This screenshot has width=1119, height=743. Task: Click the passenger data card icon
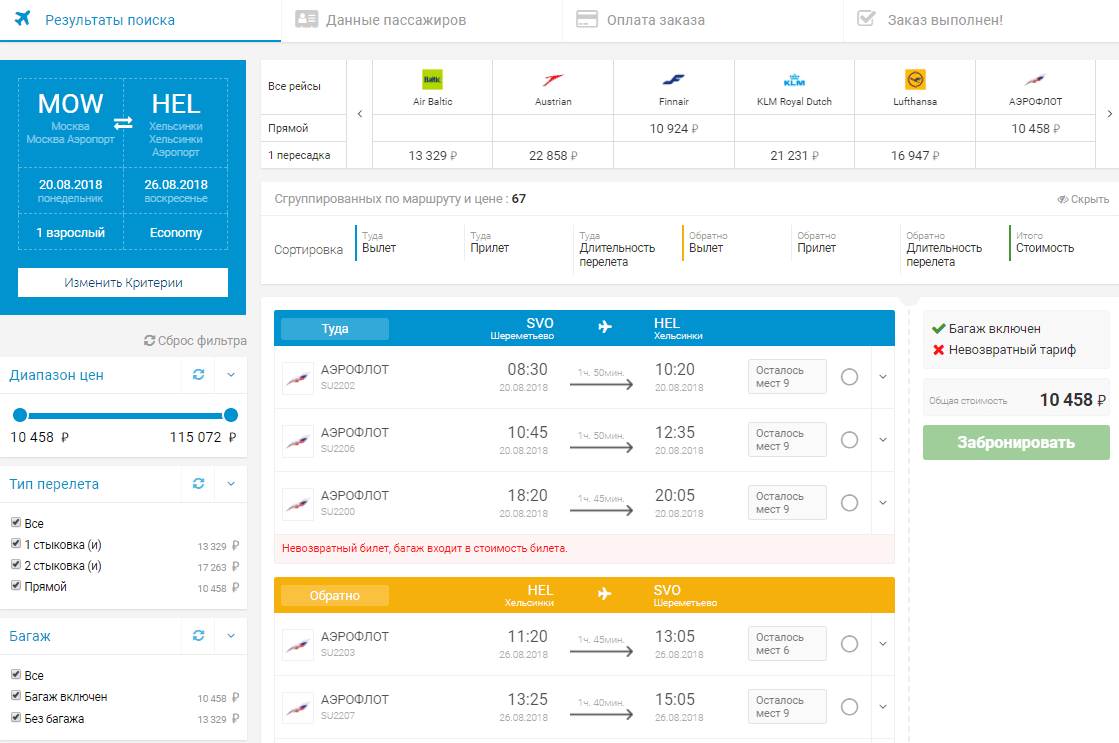(306, 19)
